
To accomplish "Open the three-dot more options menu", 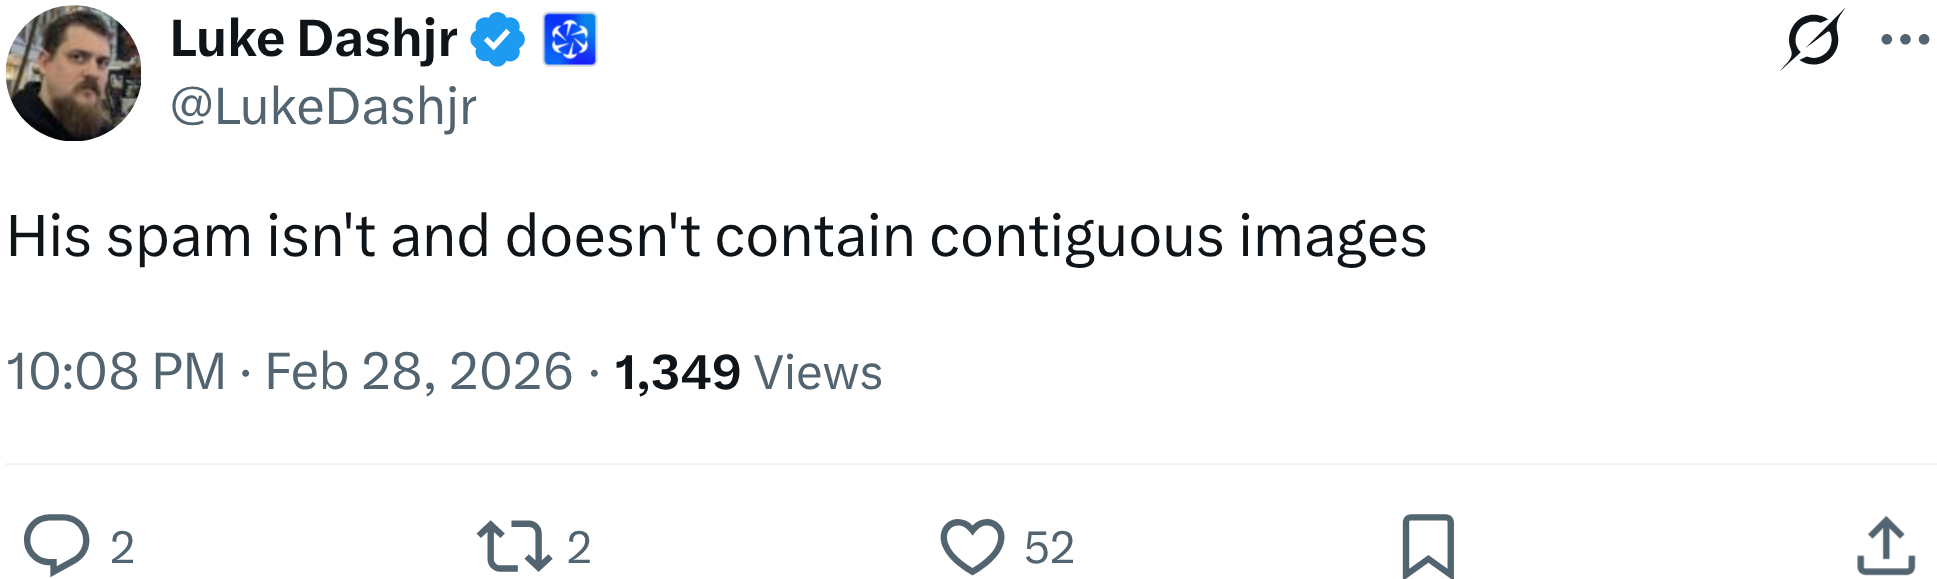I will 1904,40.
